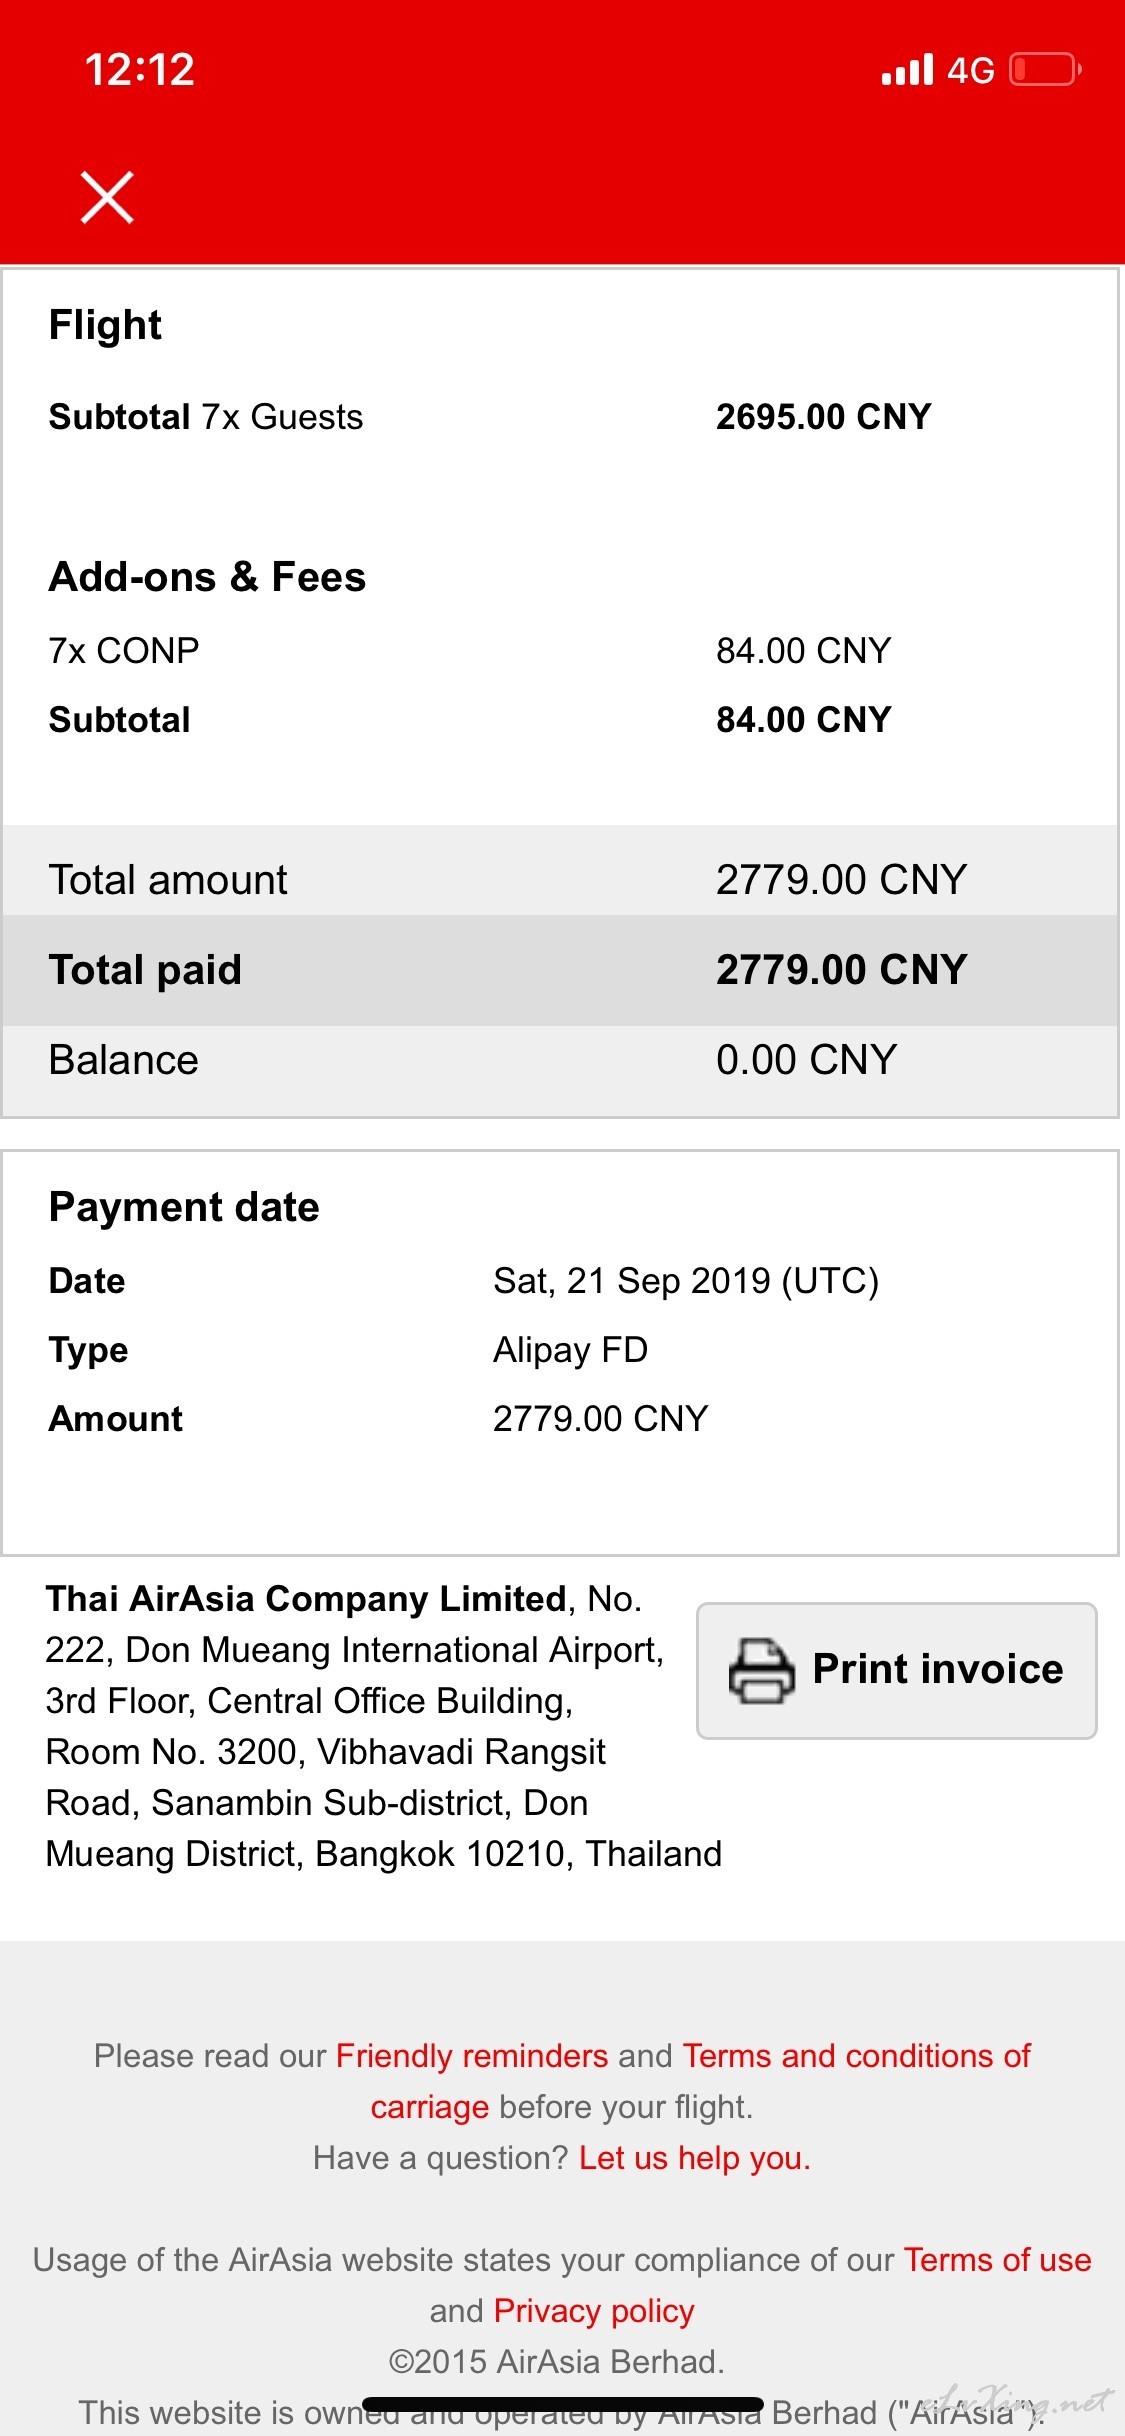Select the Alipay FD payment type
1125x2436 pixels.
coord(570,1350)
